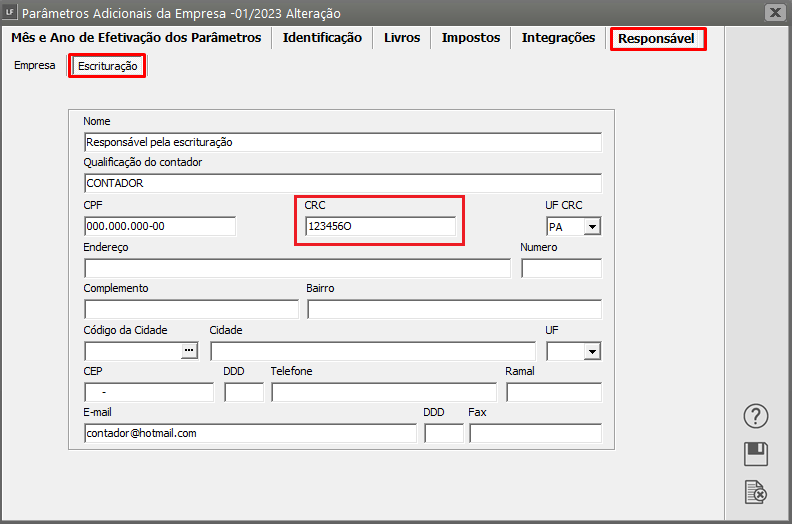The image size is (792, 524).
Task: Open city code lookup ellipsis button
Action: pos(189,351)
